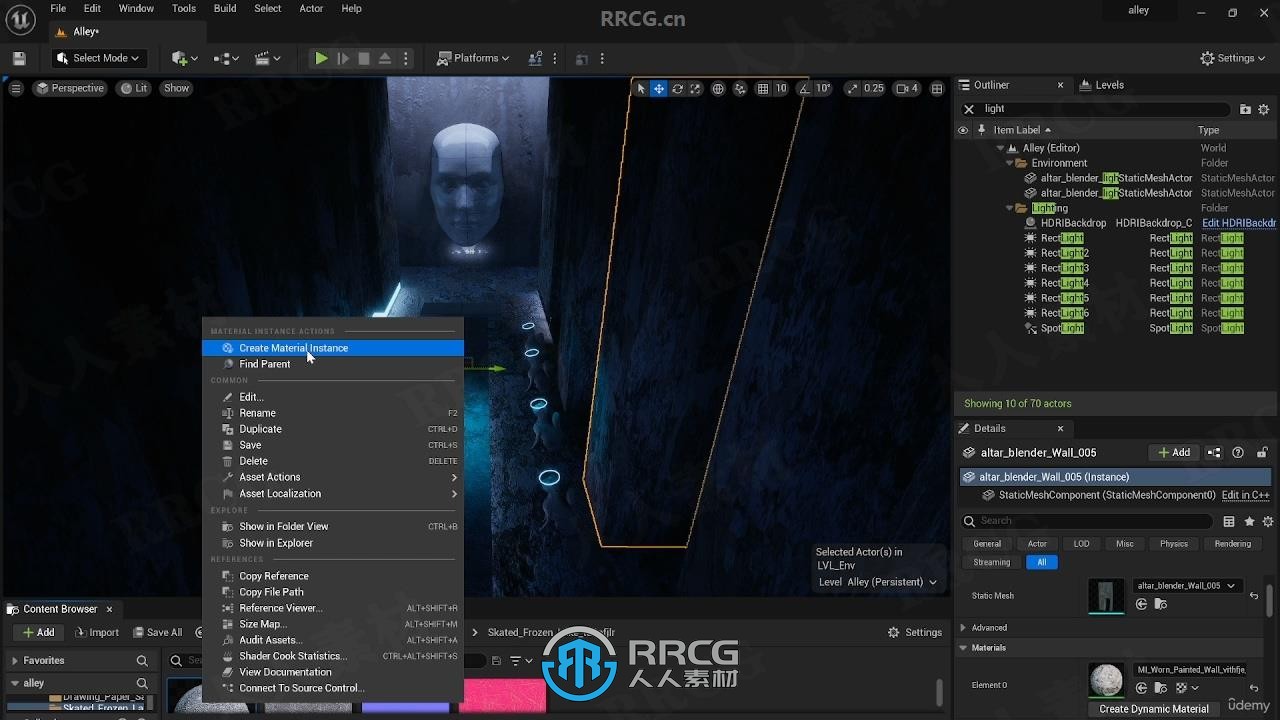Screen dimensions: 1280x720
Task: Clear the Outliner search text with X
Action: pos(968,109)
